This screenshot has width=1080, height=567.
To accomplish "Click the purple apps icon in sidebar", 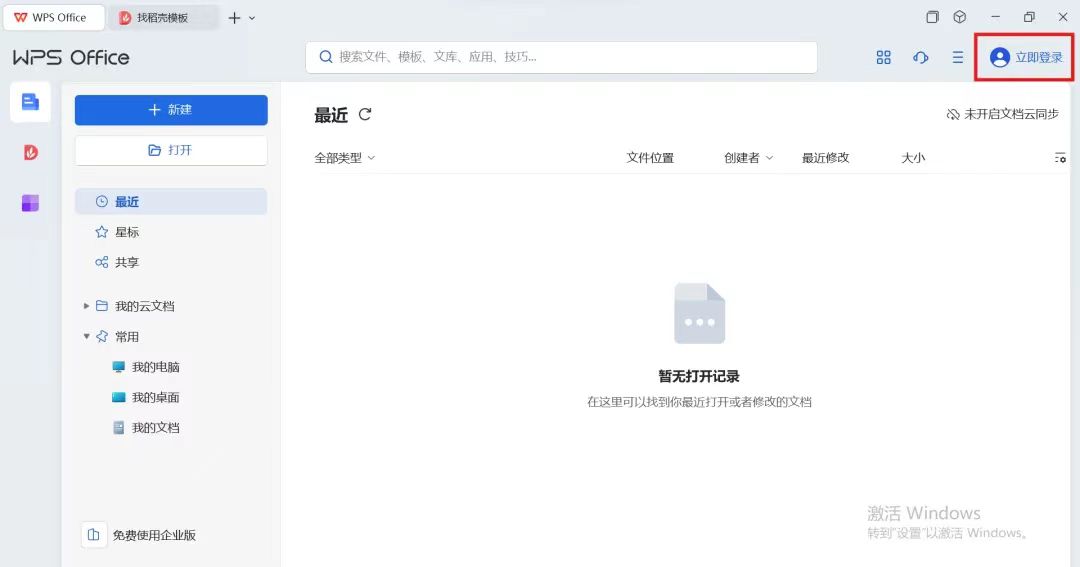I will (x=30, y=204).
